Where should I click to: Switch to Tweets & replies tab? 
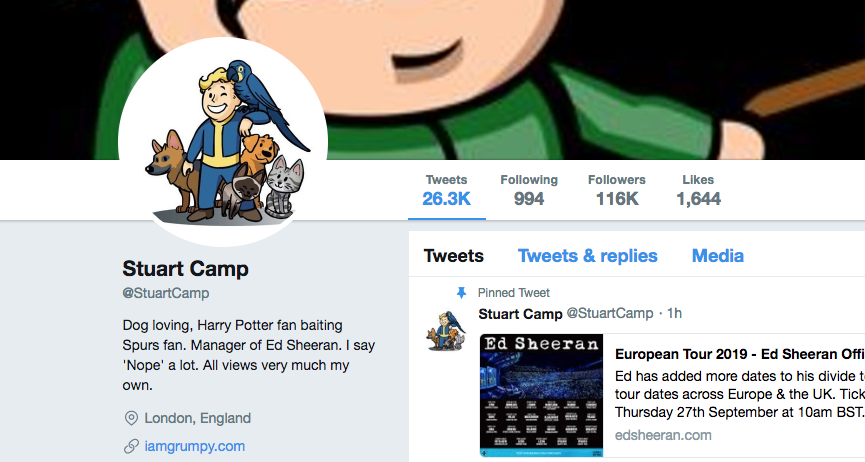point(588,256)
